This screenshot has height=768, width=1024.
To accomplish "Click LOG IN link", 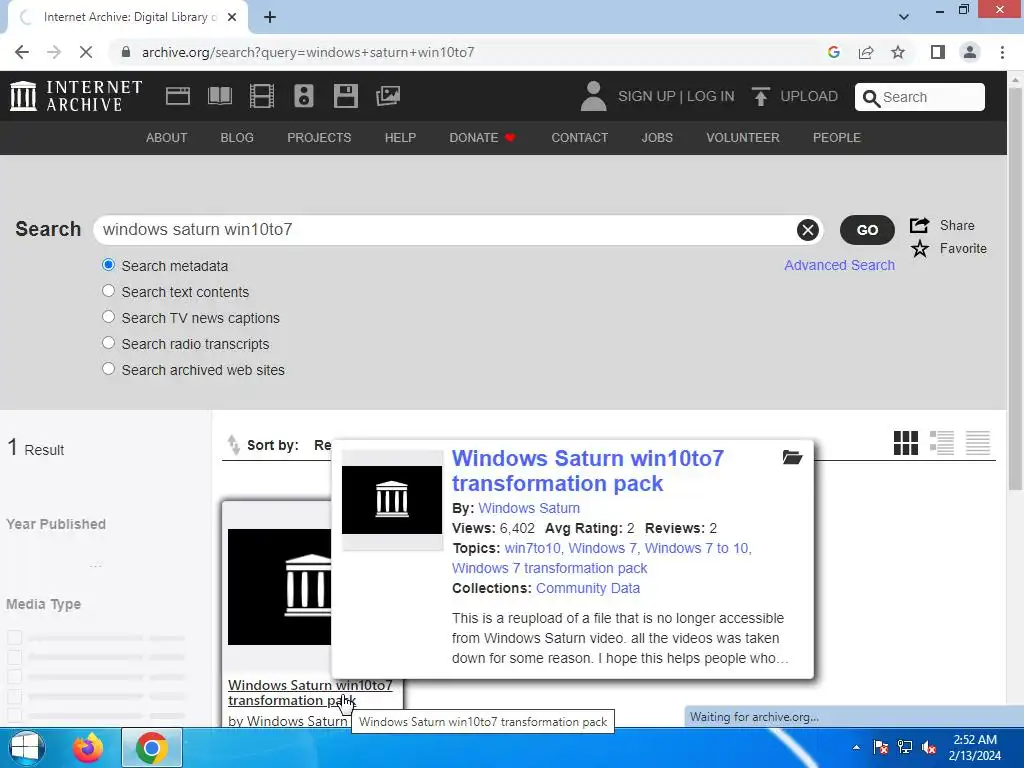I will click(x=711, y=96).
